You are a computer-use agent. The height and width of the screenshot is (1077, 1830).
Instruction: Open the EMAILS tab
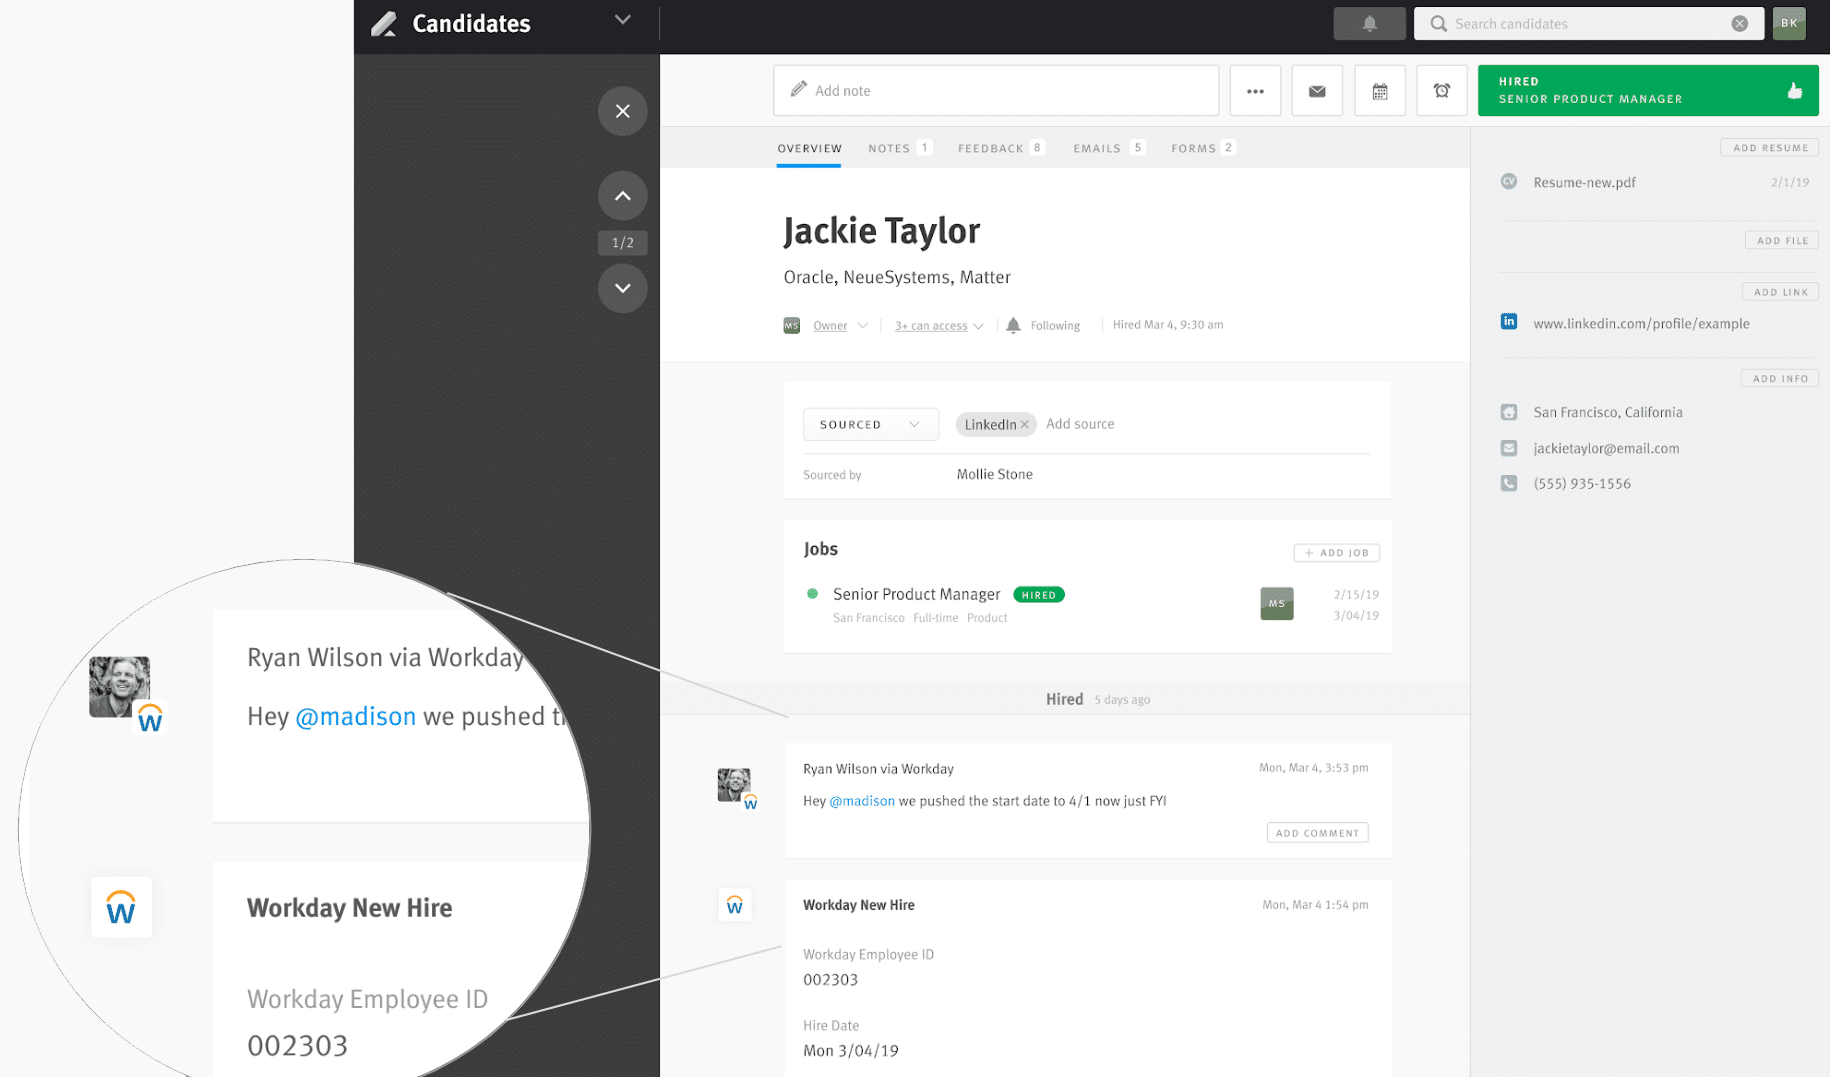point(1098,147)
